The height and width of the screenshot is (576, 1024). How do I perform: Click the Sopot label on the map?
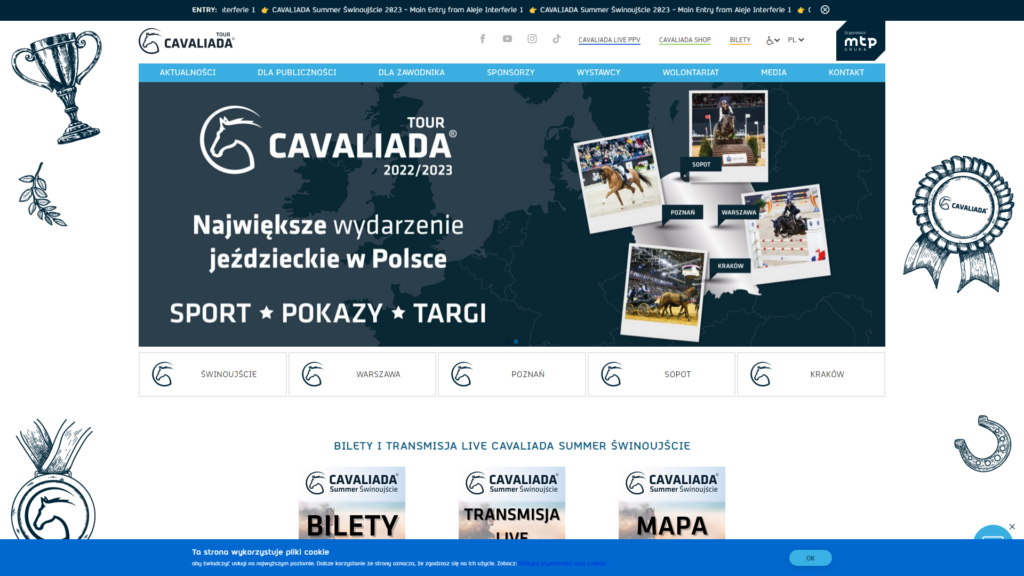tap(701, 165)
